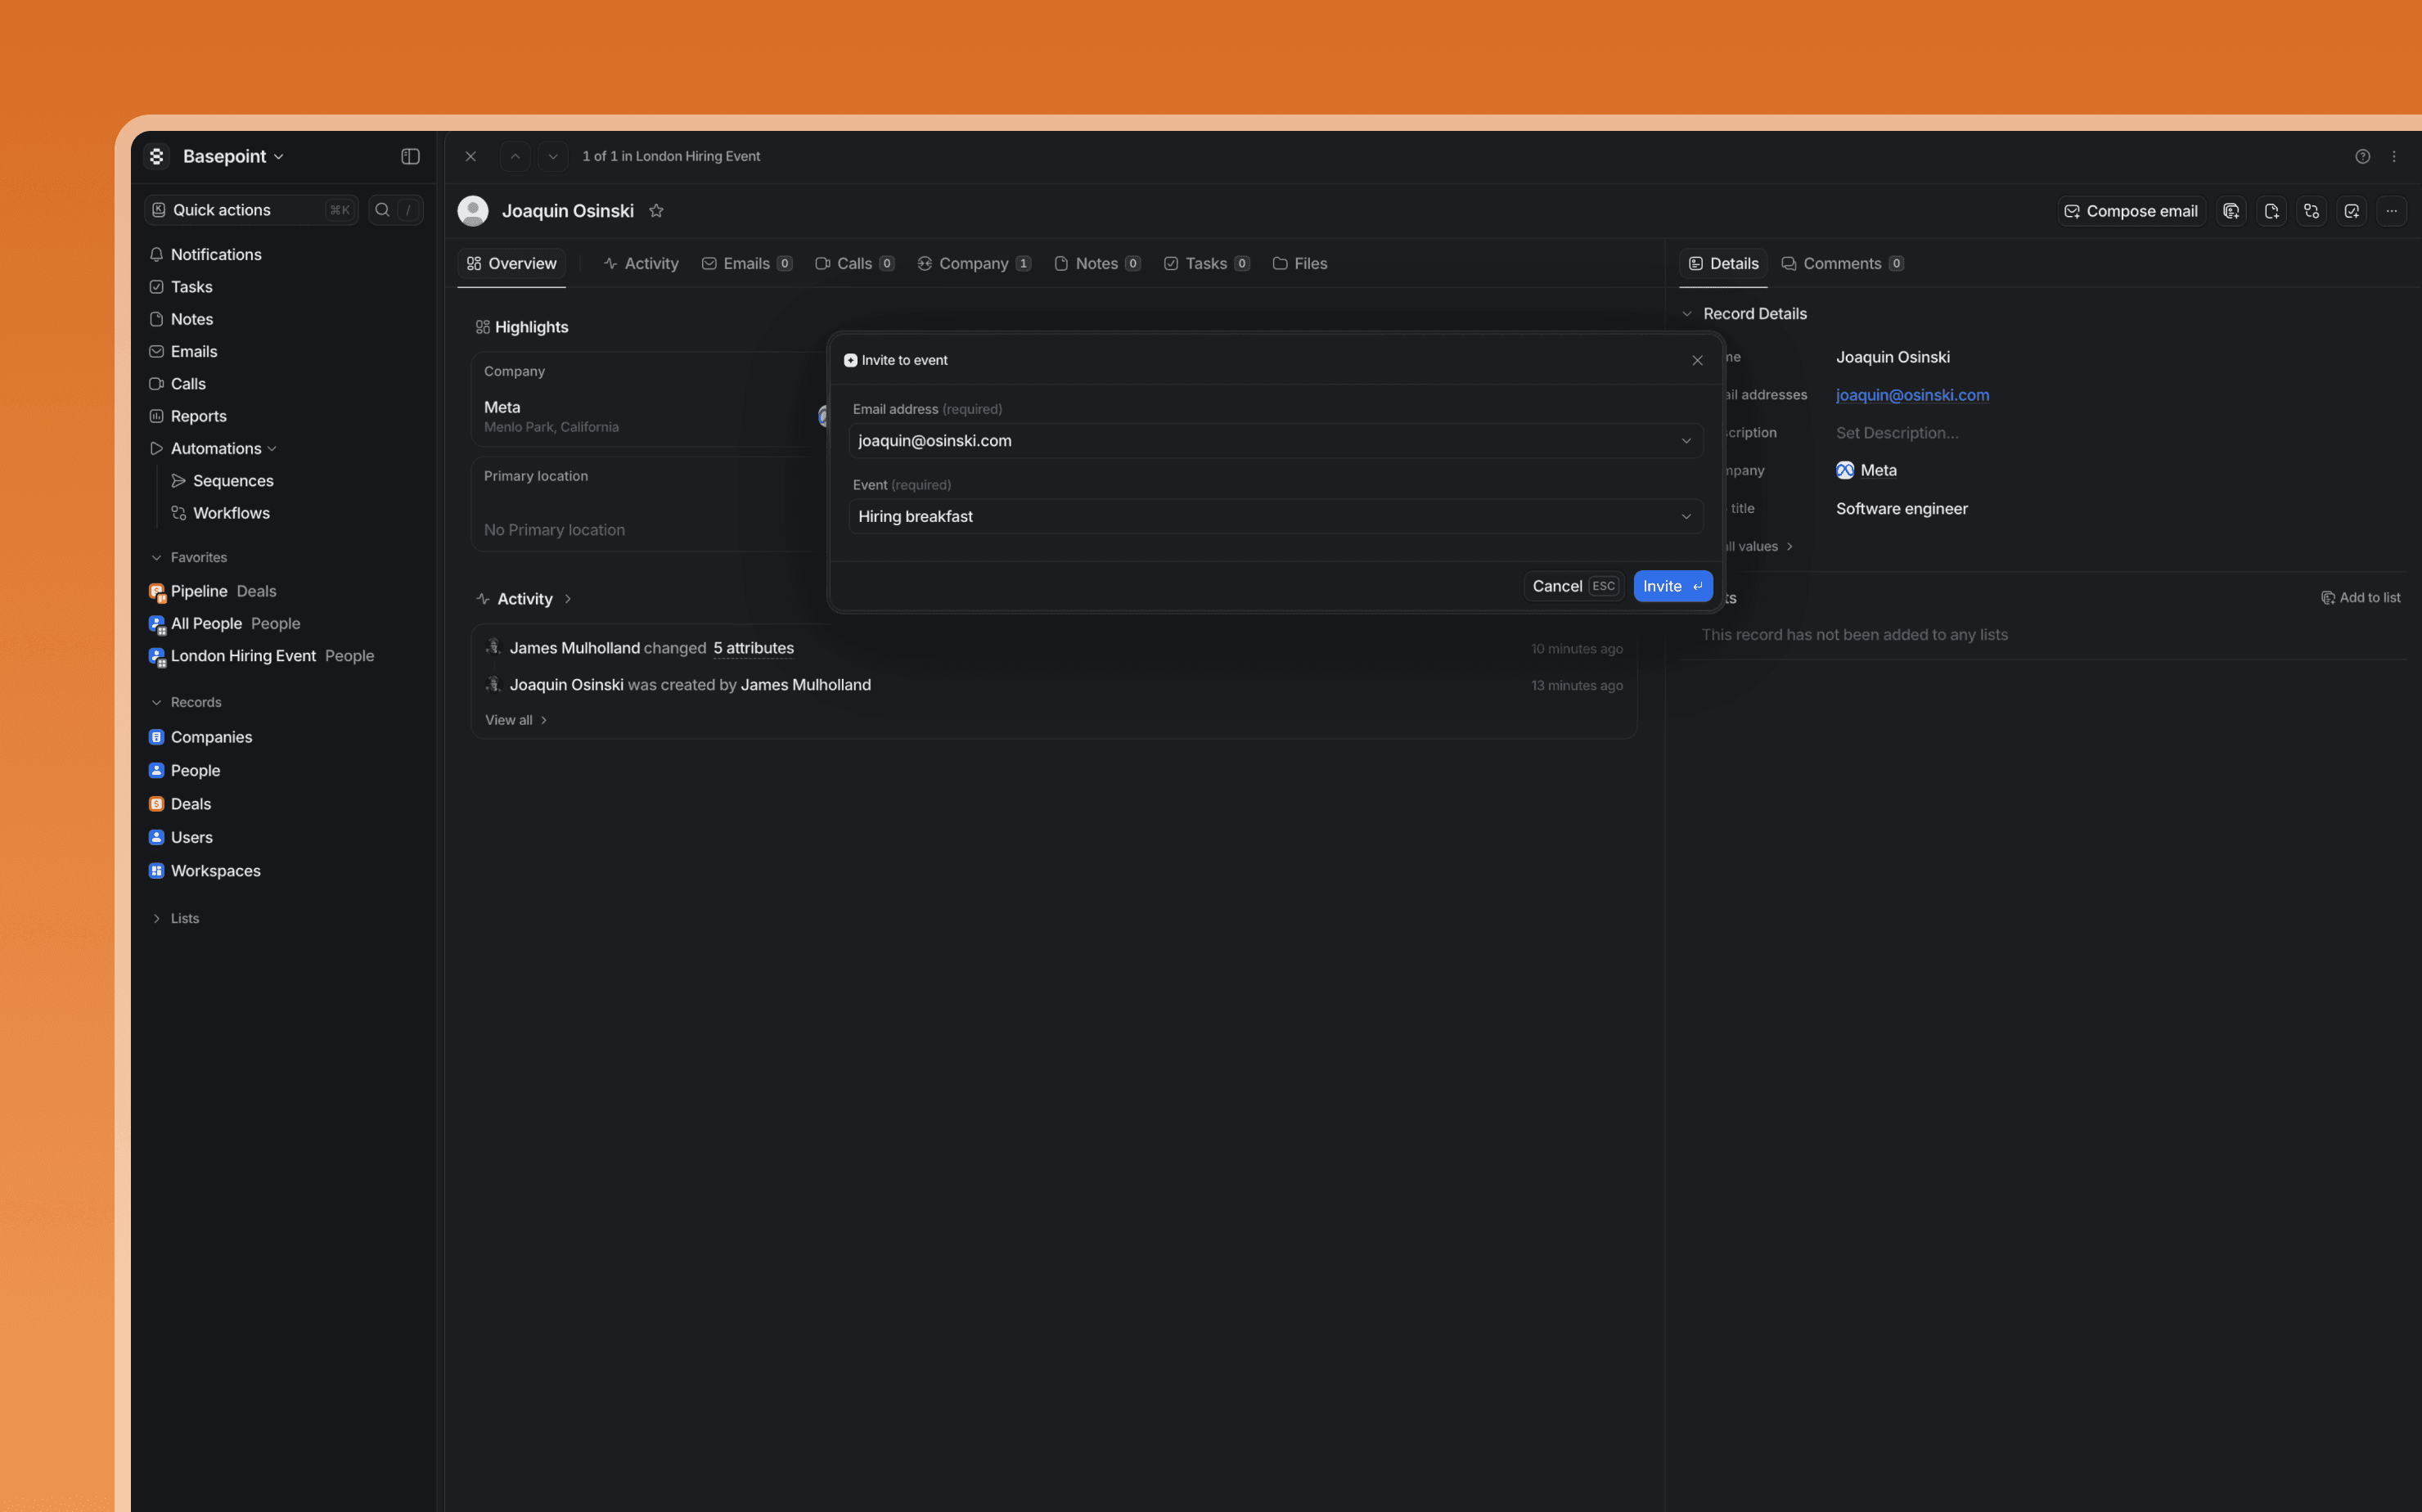Image resolution: width=2422 pixels, height=1512 pixels.
Task: Click the run workflow icon in record header
Action: (2311, 211)
